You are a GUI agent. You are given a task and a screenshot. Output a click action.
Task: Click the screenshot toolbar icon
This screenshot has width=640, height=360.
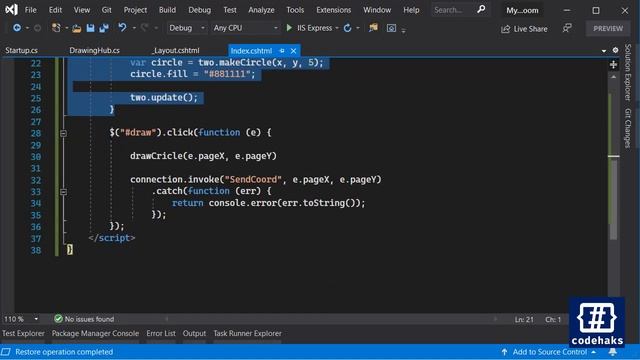click(391, 28)
